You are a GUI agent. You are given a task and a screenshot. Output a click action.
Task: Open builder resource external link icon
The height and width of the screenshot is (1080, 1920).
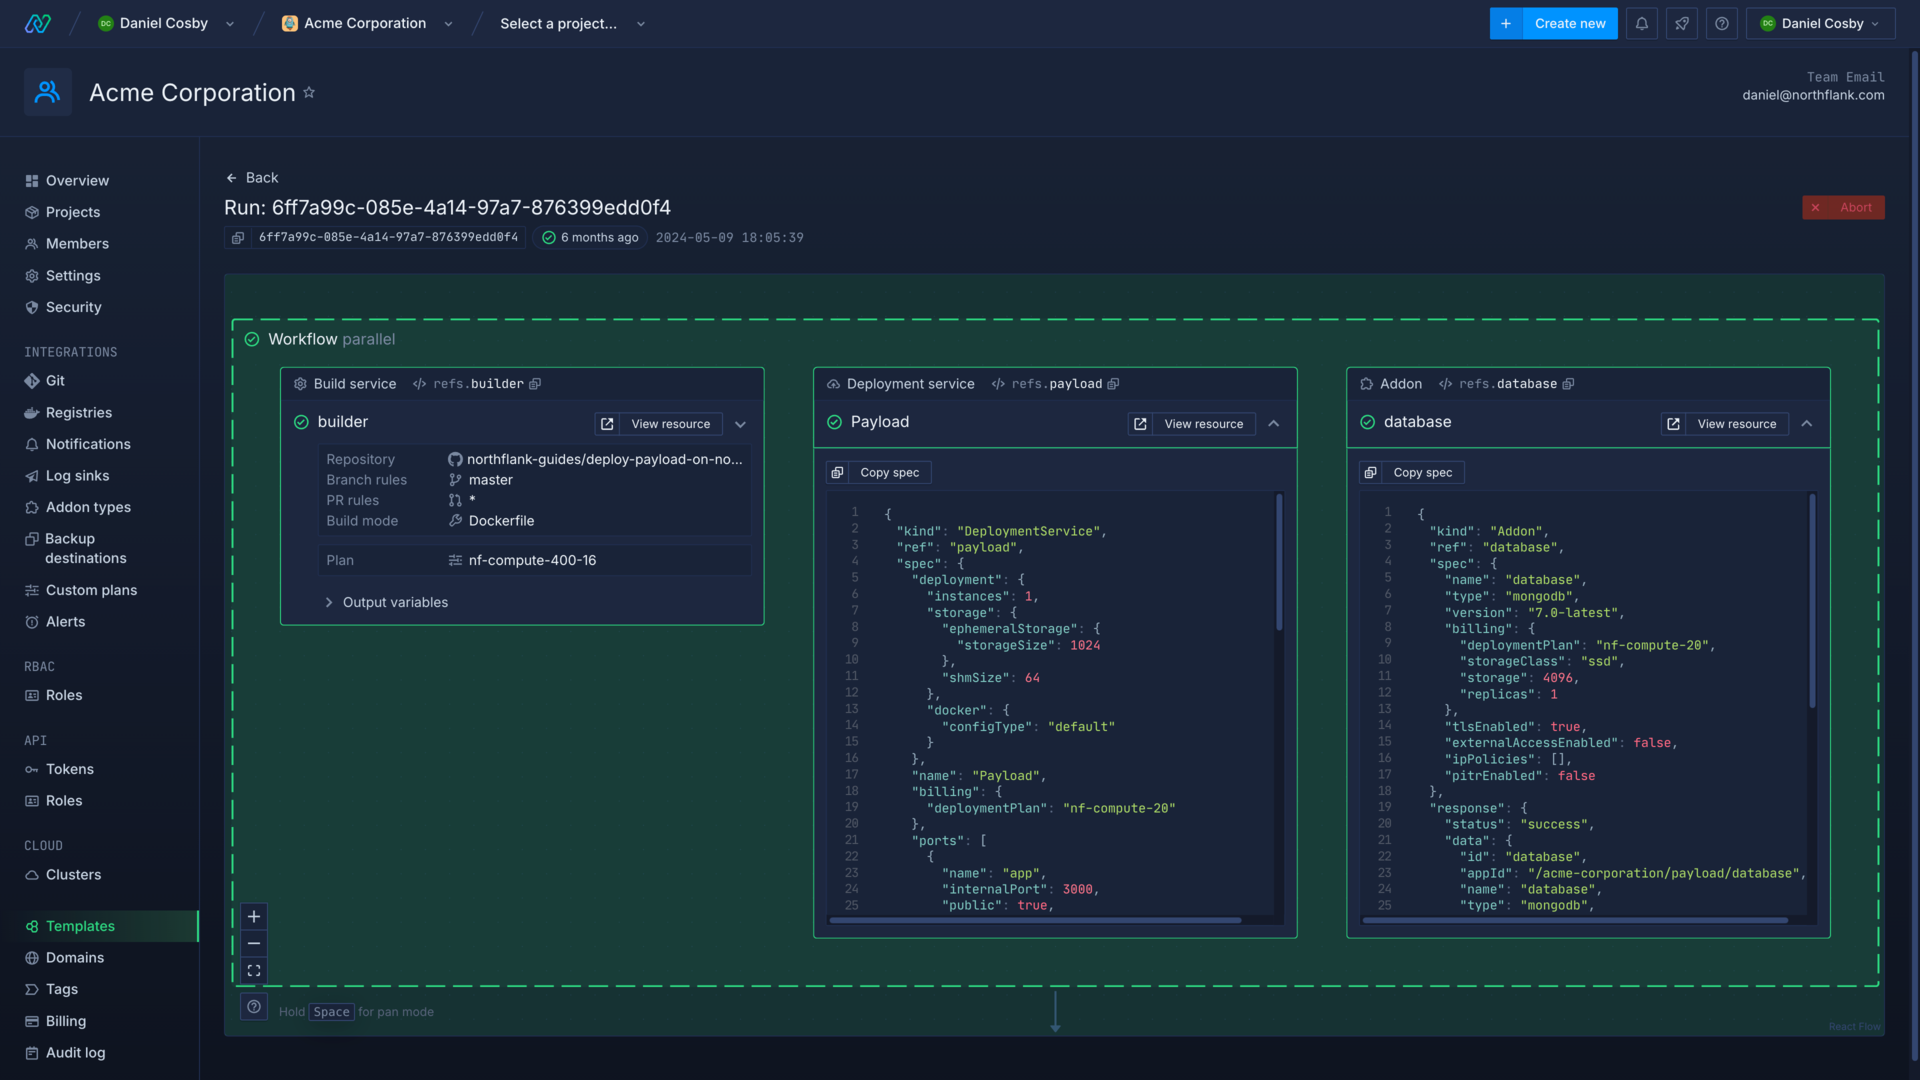point(607,424)
